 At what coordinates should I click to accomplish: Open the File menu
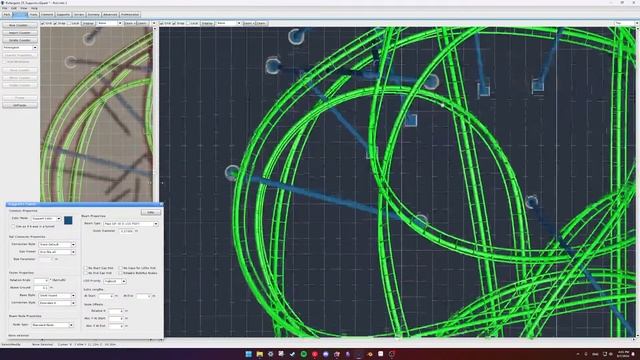tap(4, 8)
